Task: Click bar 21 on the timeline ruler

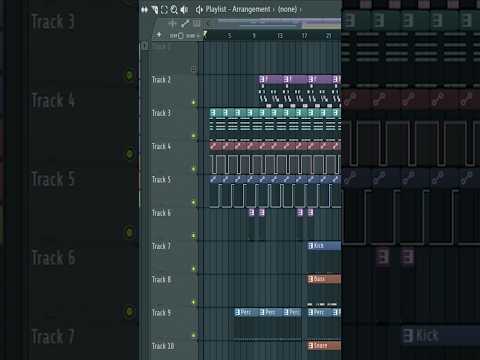Action: (x=328, y=35)
